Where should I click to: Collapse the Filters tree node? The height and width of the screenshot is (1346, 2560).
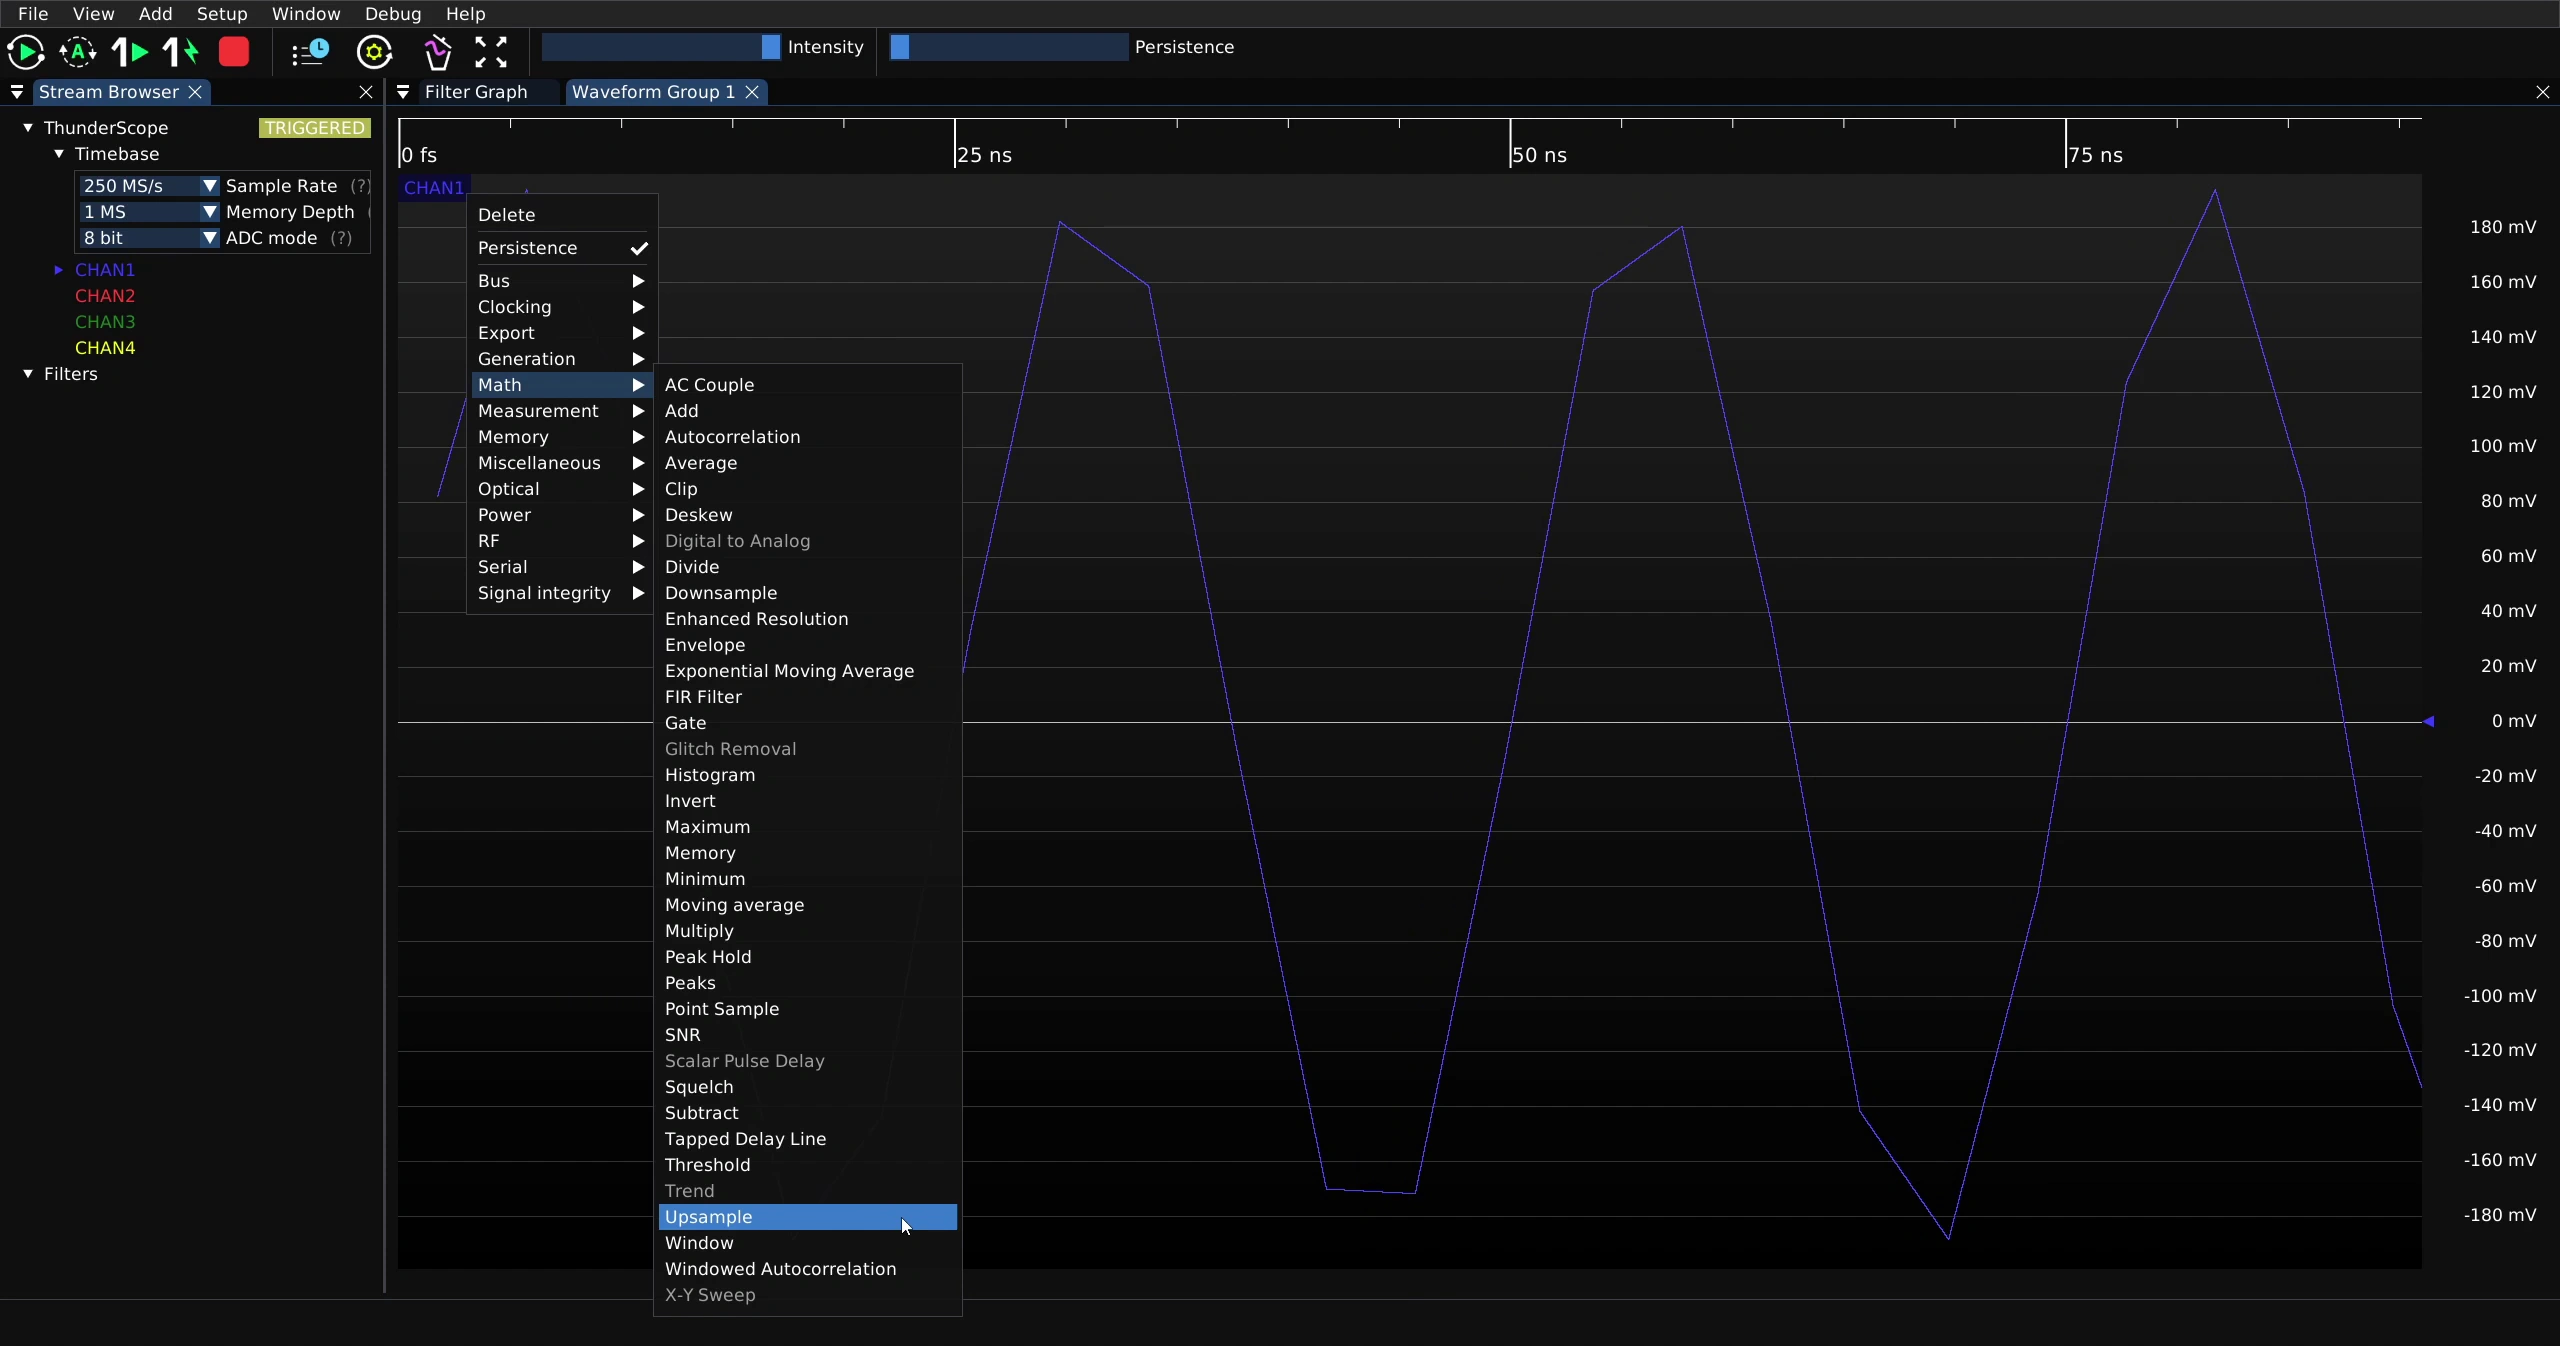28,374
